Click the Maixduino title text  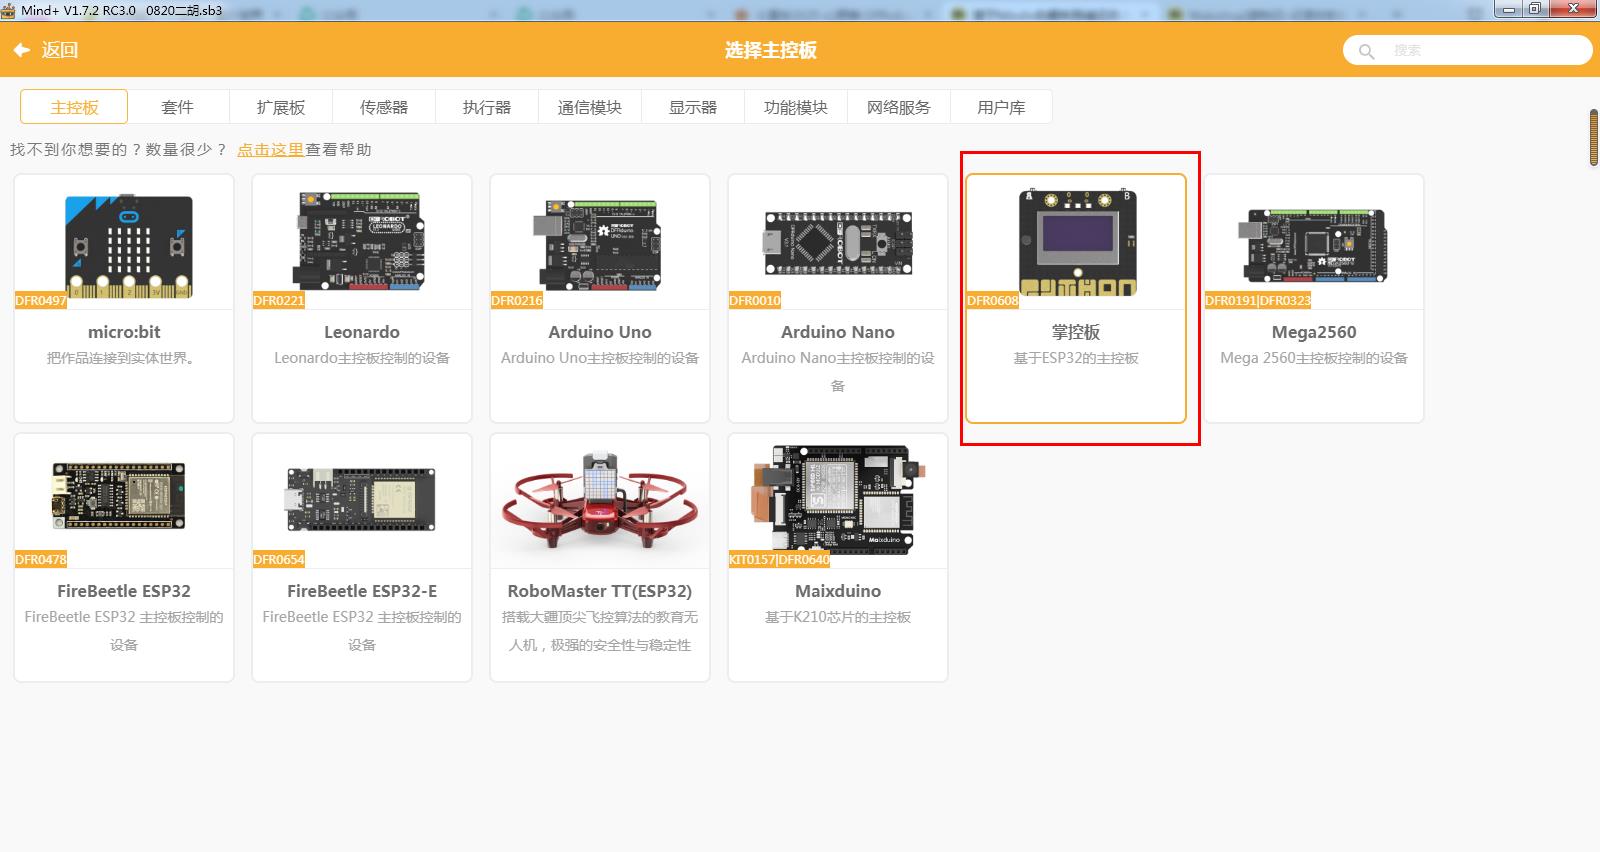pos(838,591)
